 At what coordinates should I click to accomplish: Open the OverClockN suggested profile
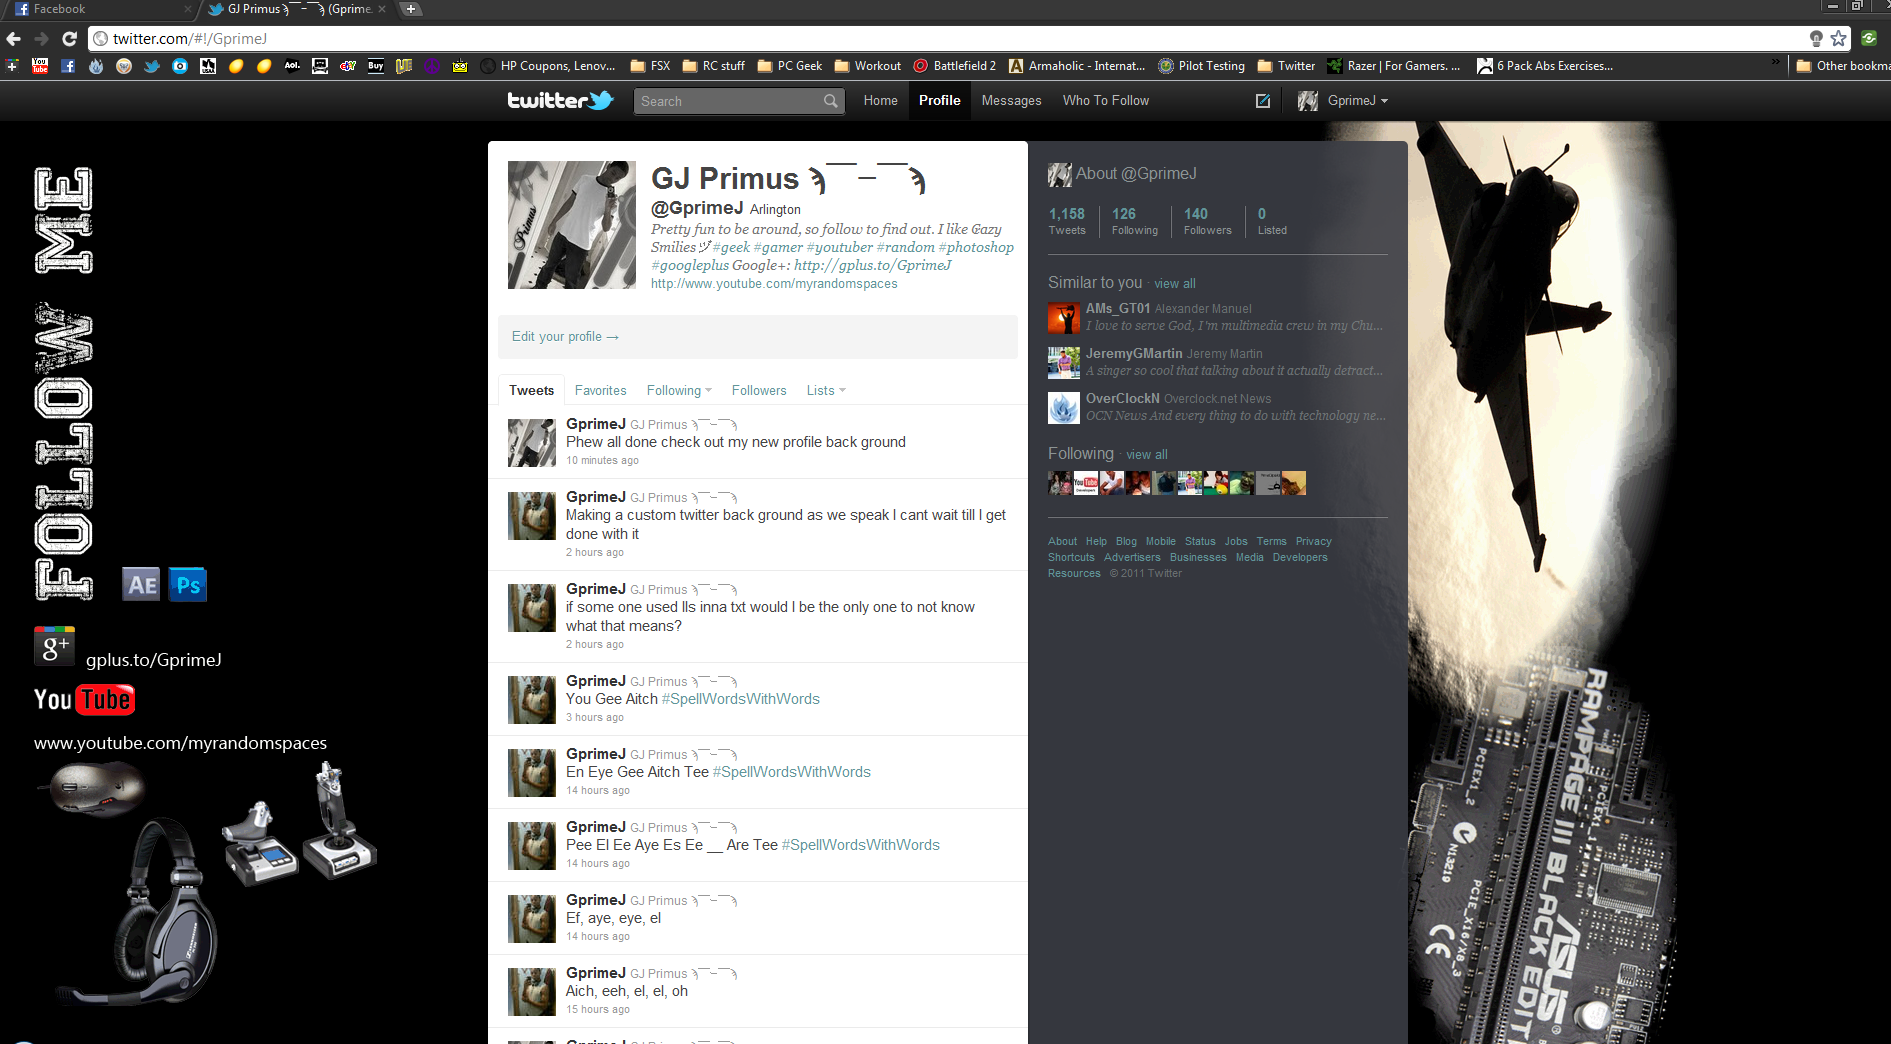point(1122,399)
